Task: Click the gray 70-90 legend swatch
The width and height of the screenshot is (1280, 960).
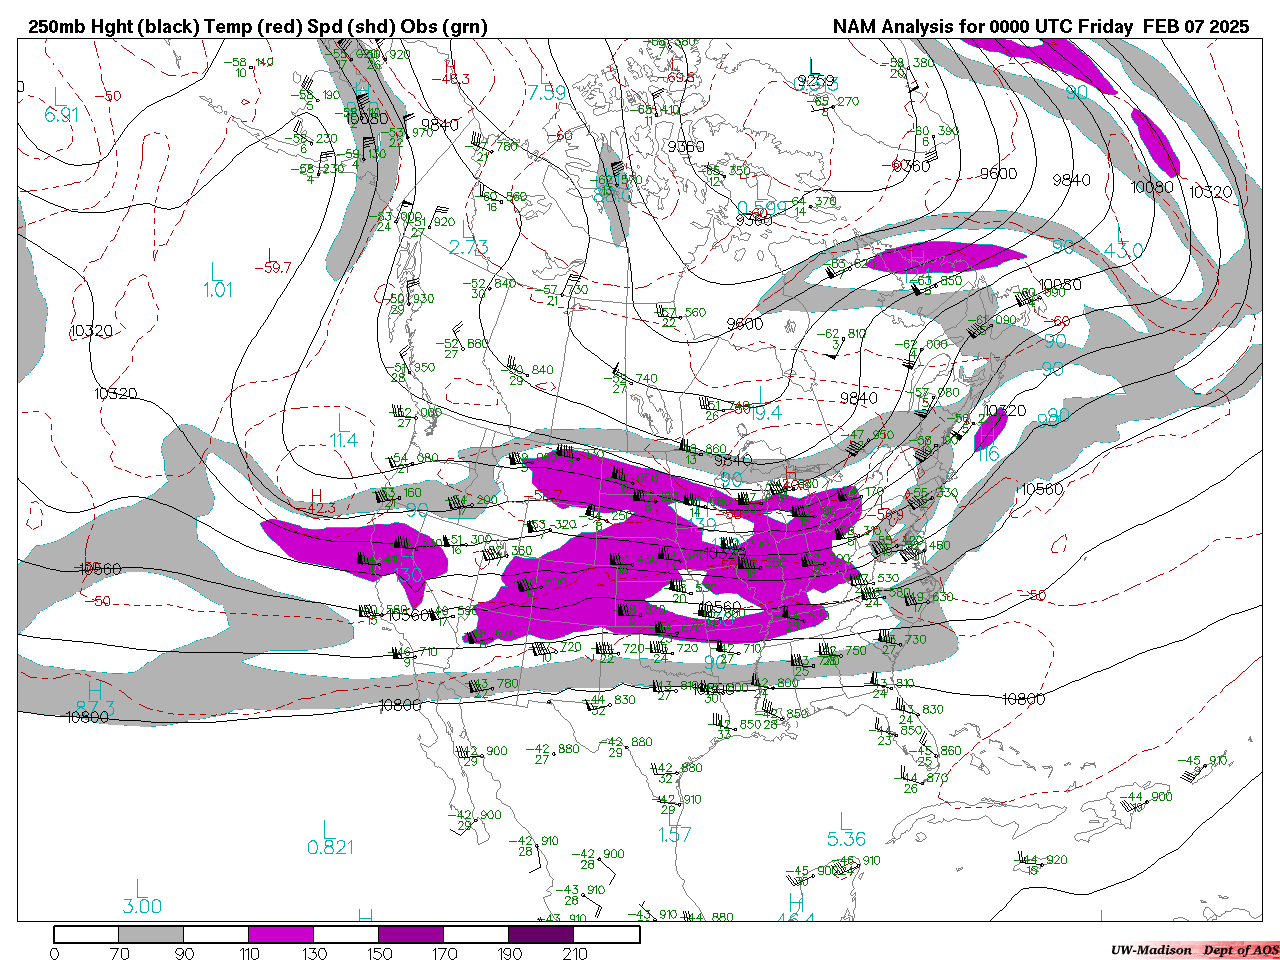Action: coord(152,934)
